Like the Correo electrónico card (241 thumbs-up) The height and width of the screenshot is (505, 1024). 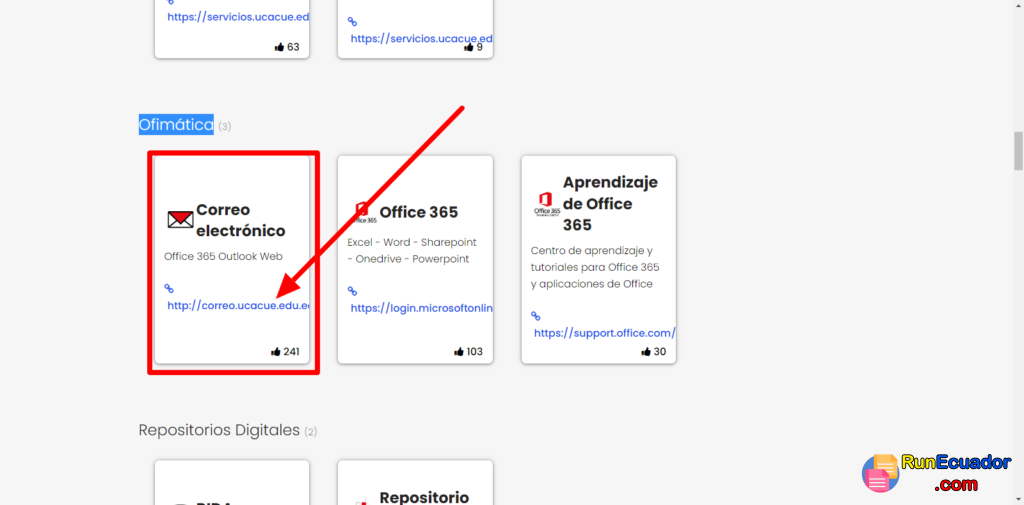pyautogui.click(x=276, y=351)
